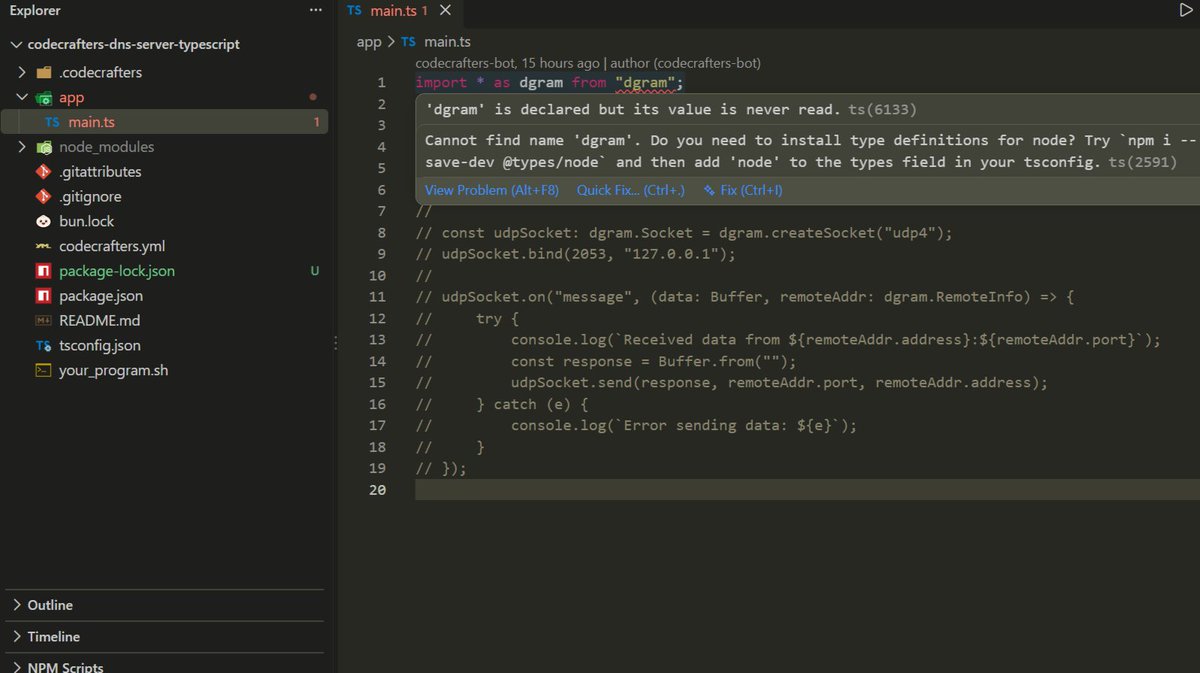Viewport: 1200px width, 673px height.
Task: Click the markdown icon beside README.md
Action: 43,321
